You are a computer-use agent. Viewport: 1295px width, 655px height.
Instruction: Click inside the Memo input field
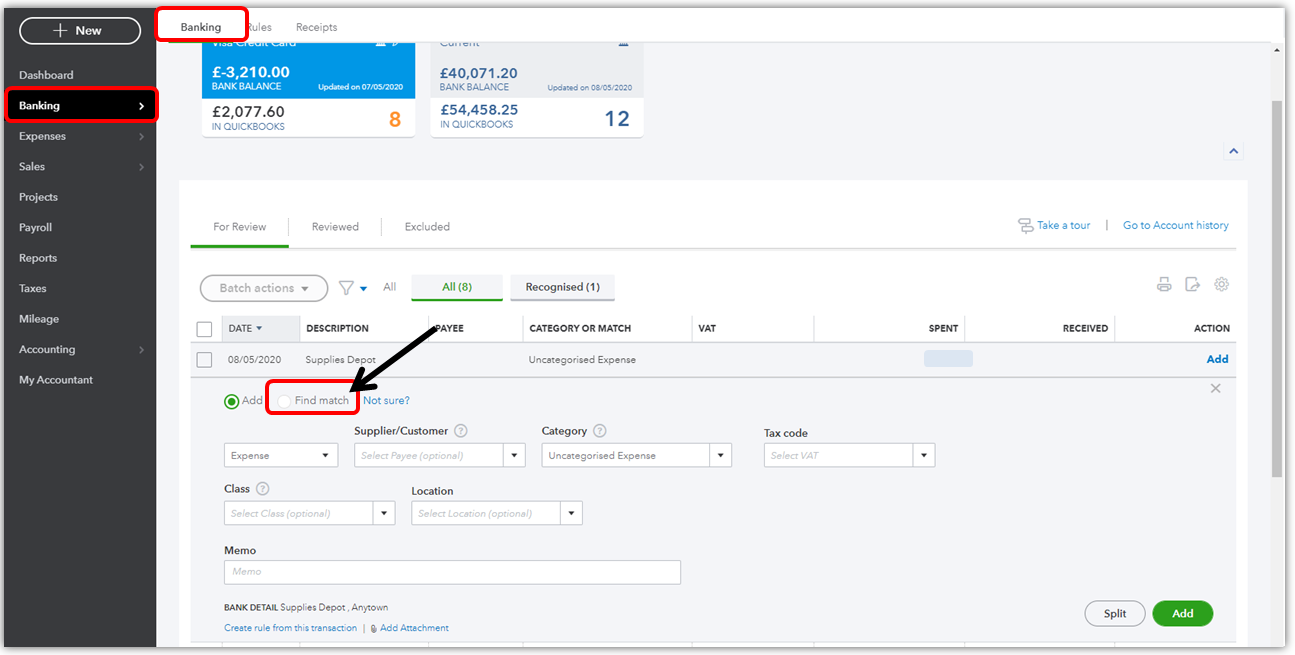(x=452, y=572)
